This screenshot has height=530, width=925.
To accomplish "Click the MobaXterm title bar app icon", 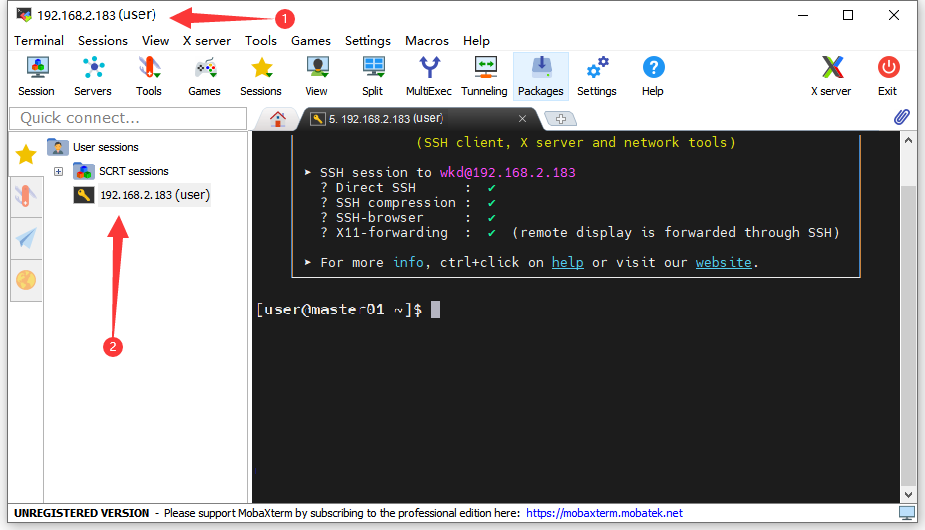I will point(24,15).
